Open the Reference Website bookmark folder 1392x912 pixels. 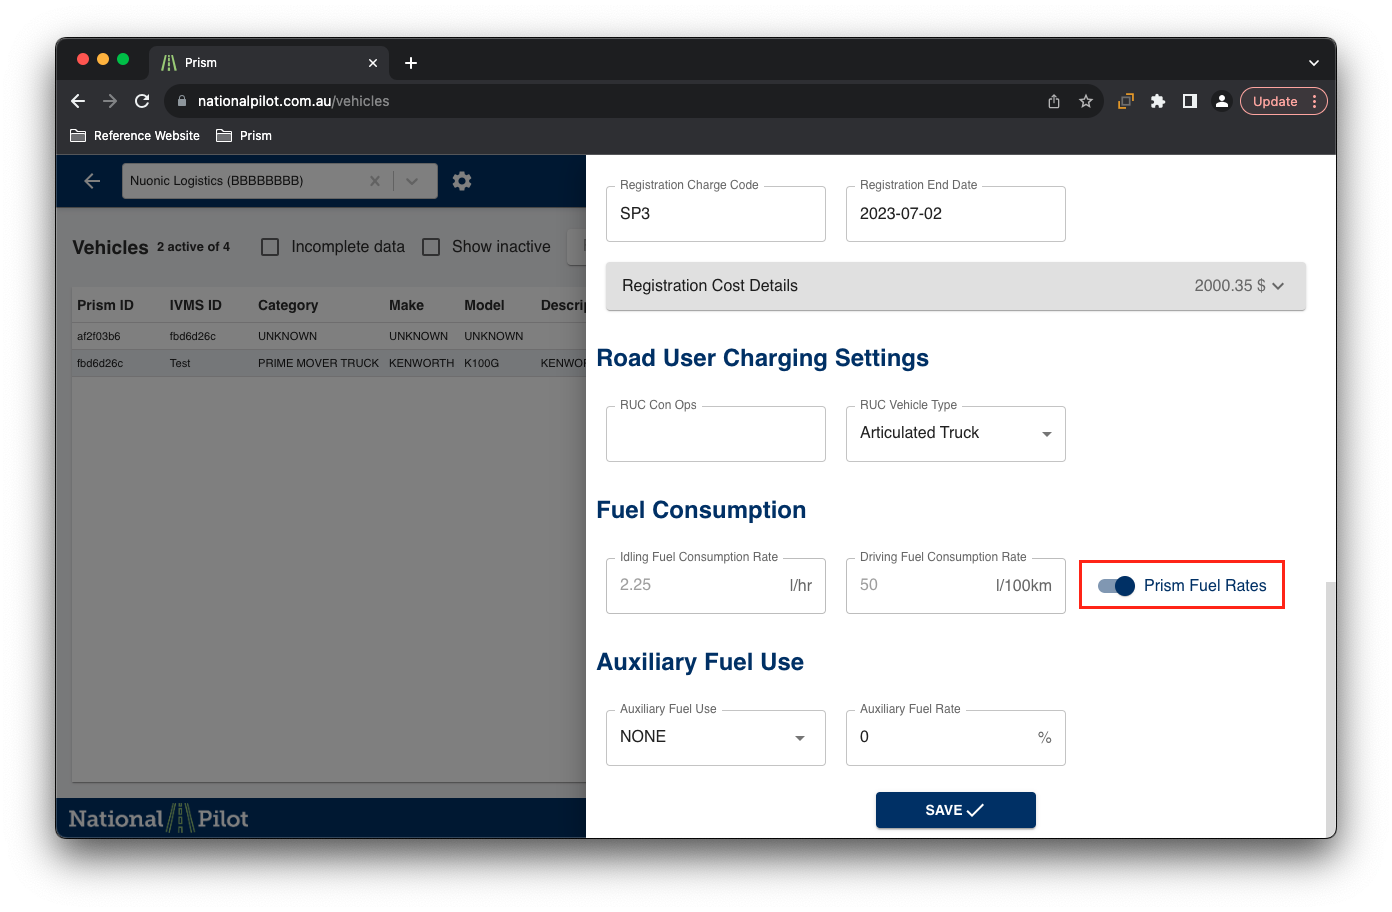(135, 136)
